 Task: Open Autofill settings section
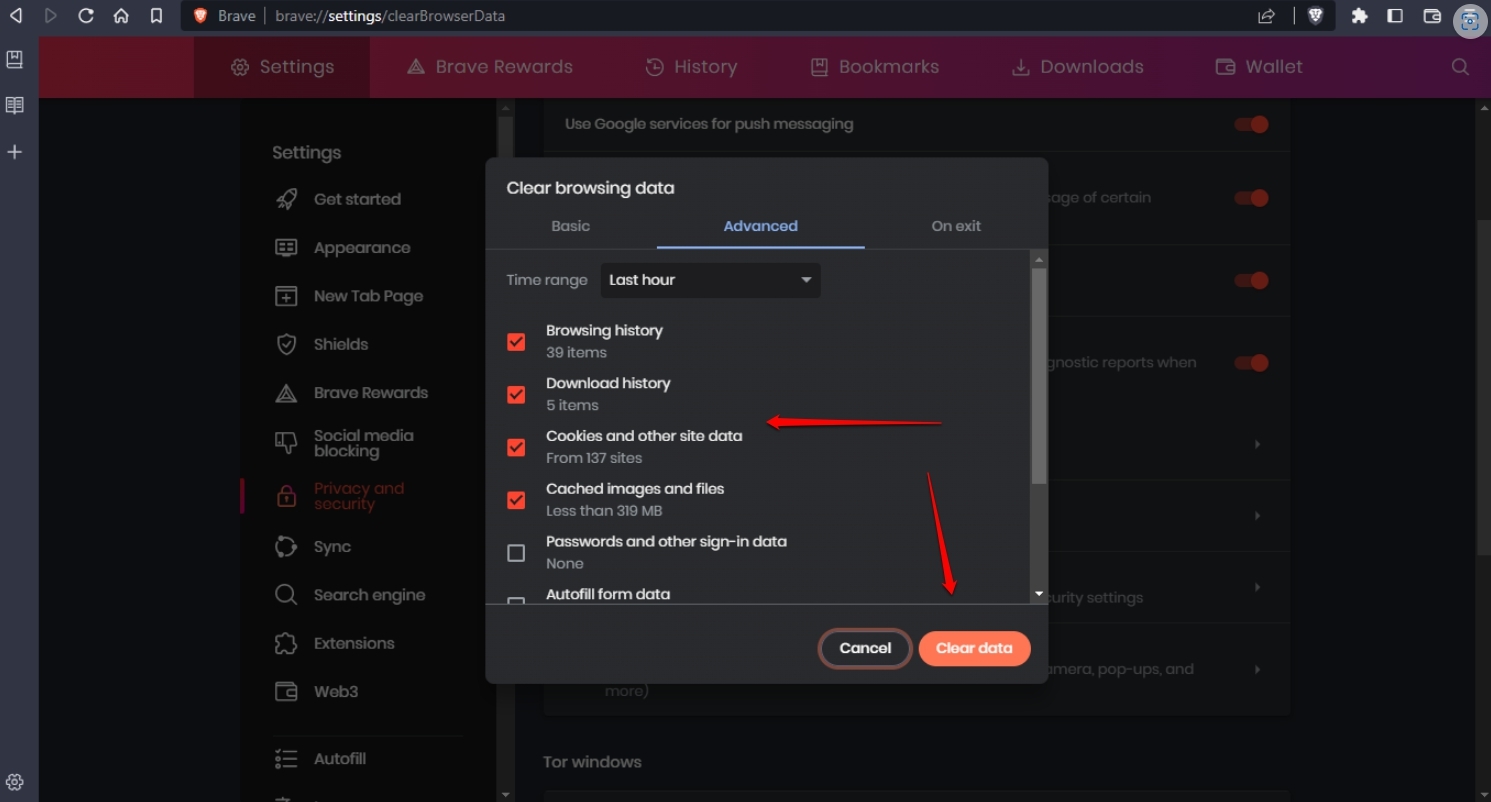tap(339, 759)
